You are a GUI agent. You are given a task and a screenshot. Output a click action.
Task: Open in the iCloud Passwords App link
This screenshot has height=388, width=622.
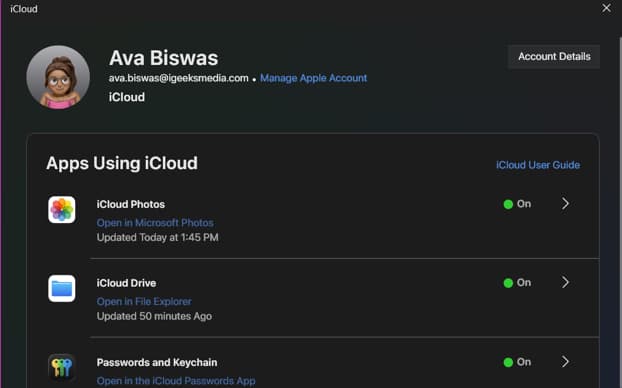(x=176, y=381)
